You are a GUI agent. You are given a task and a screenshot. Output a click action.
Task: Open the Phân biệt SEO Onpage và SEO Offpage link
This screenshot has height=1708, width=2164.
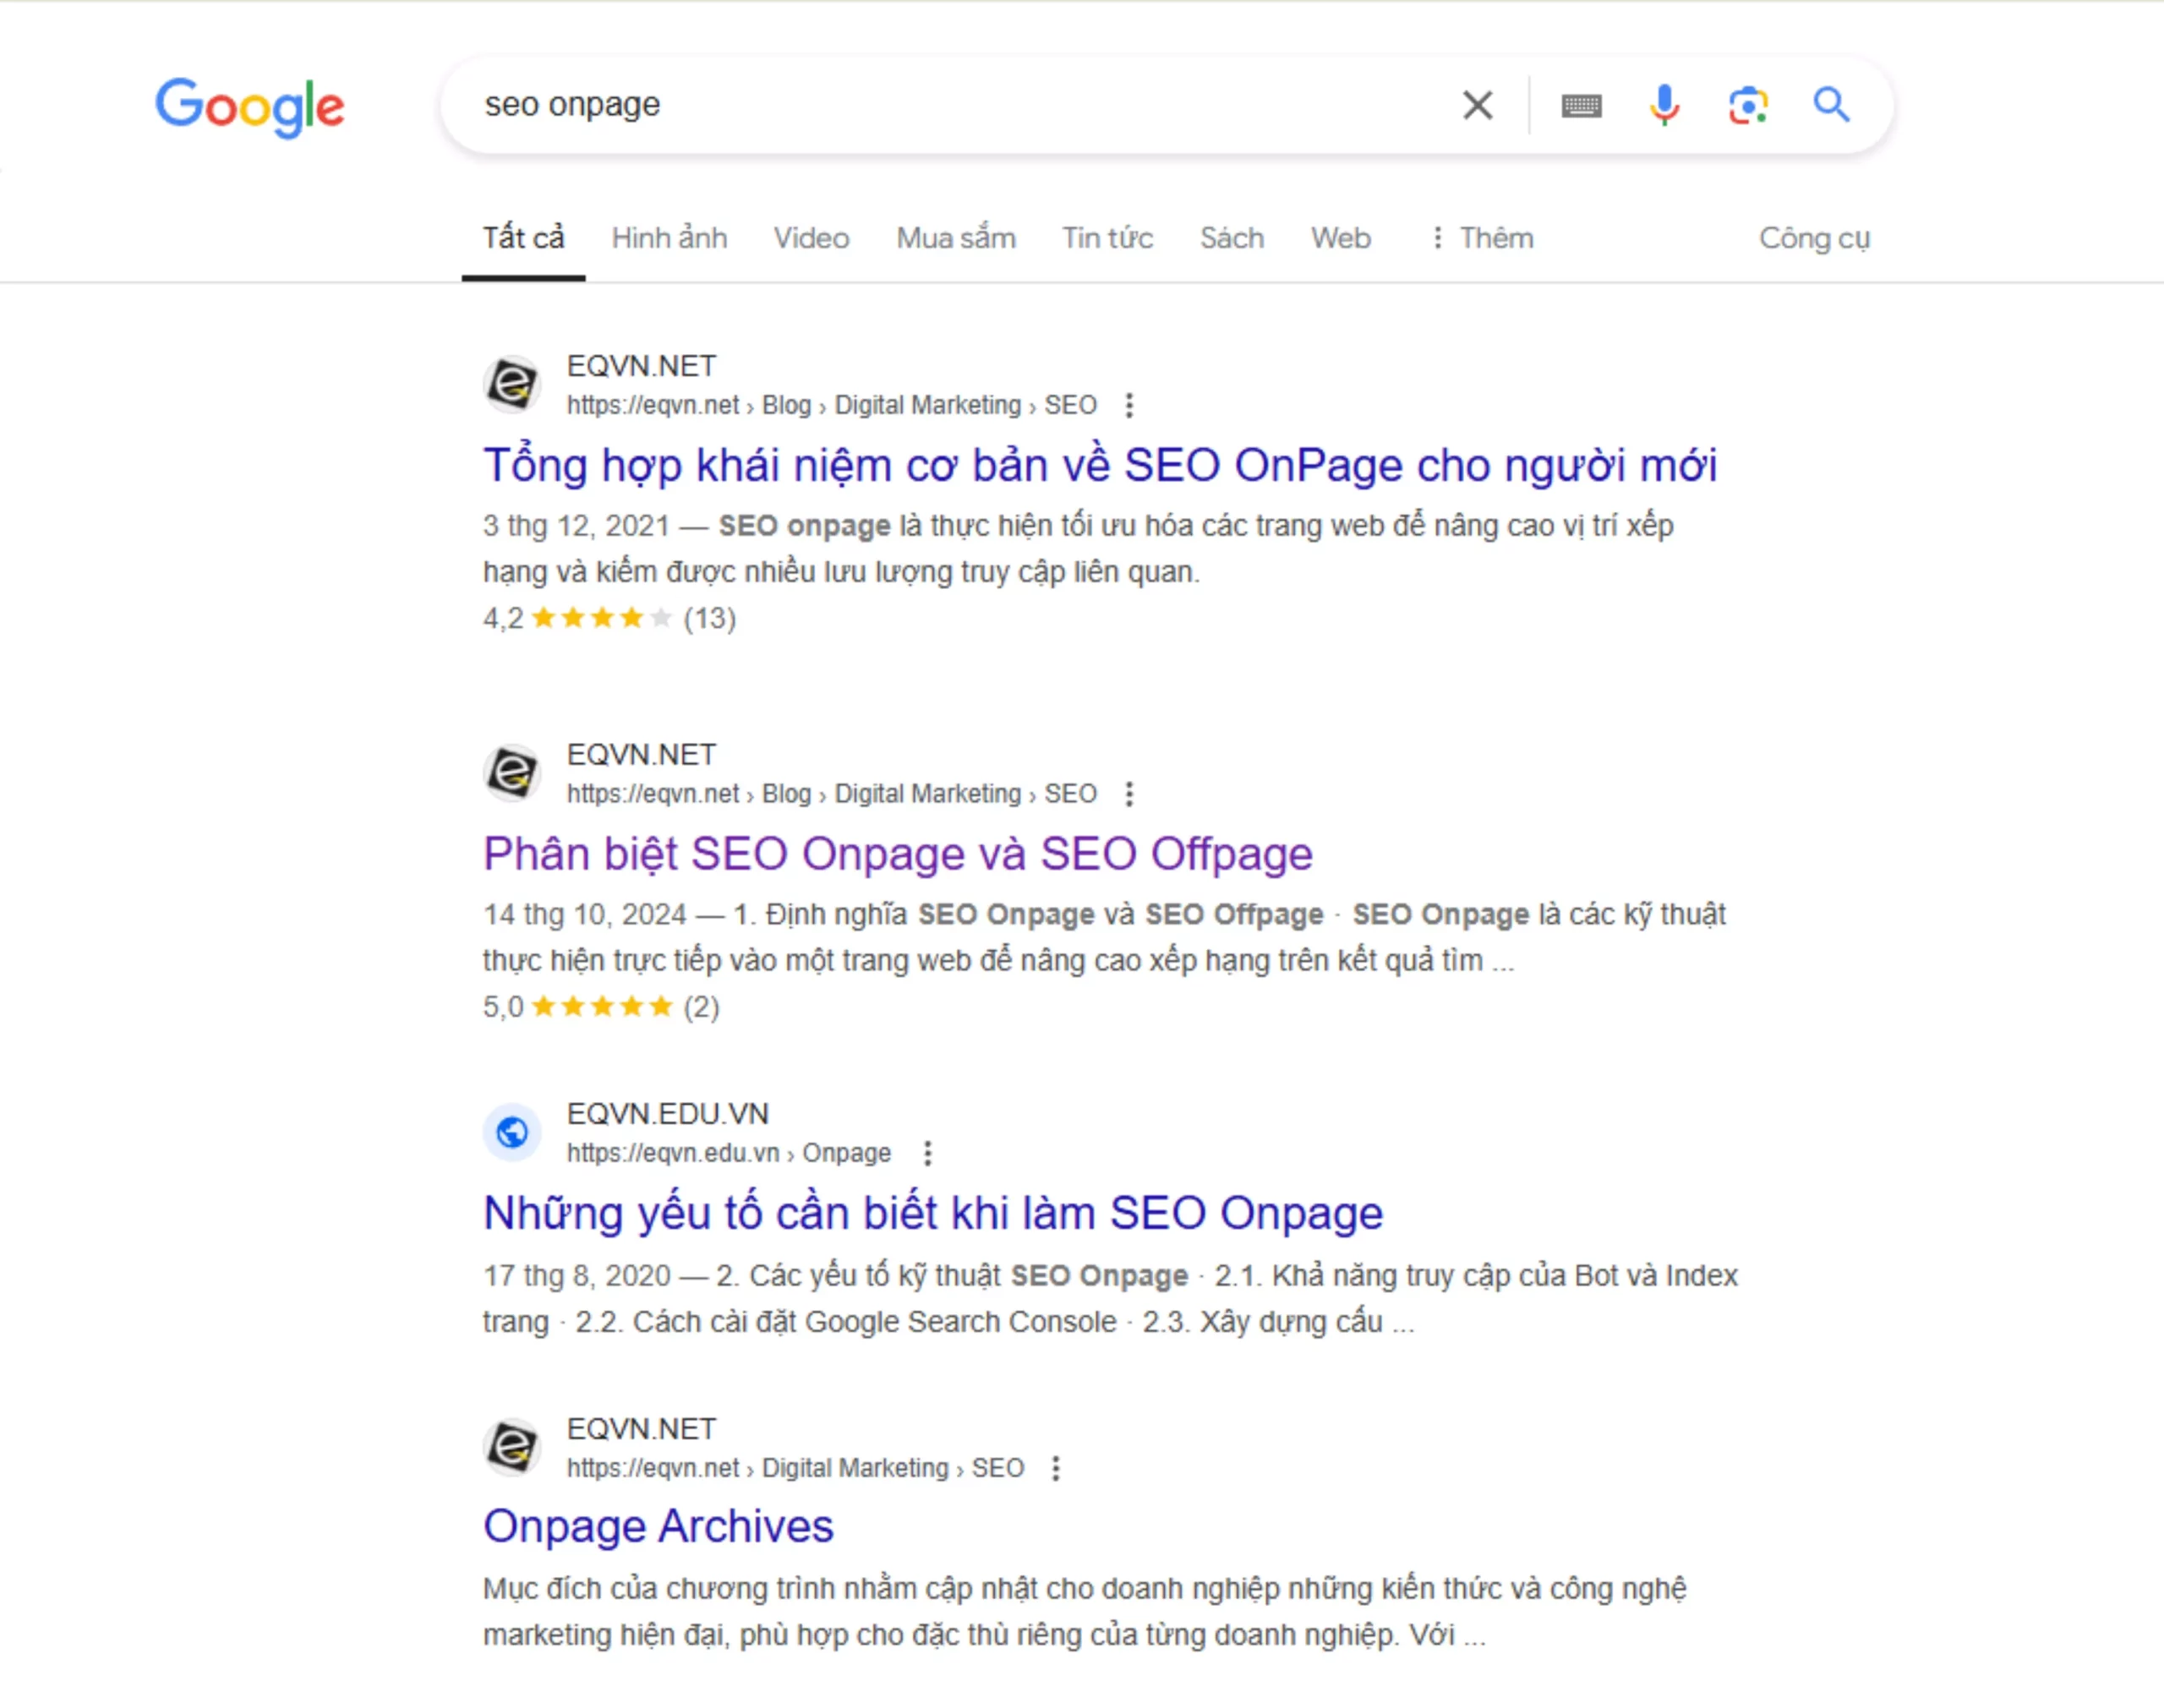point(897,854)
